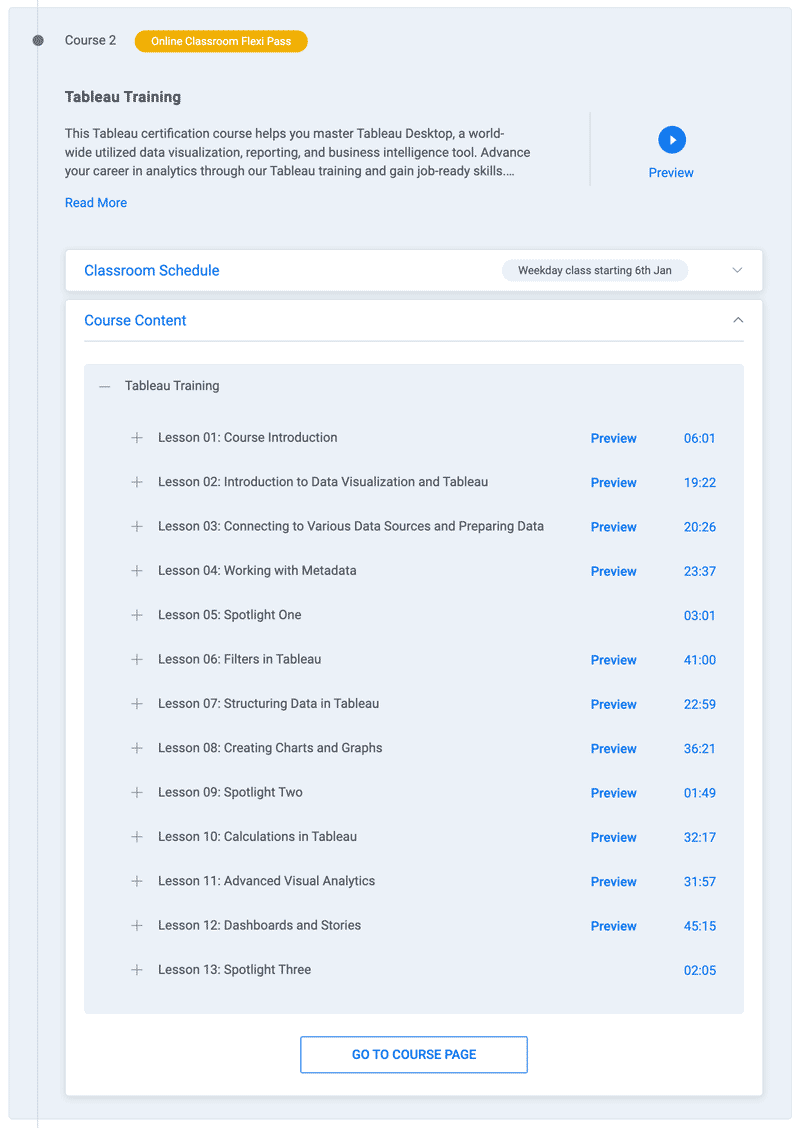This screenshot has width=800, height=1128.
Task: Click the Tableau Training course title
Action: (x=123, y=97)
